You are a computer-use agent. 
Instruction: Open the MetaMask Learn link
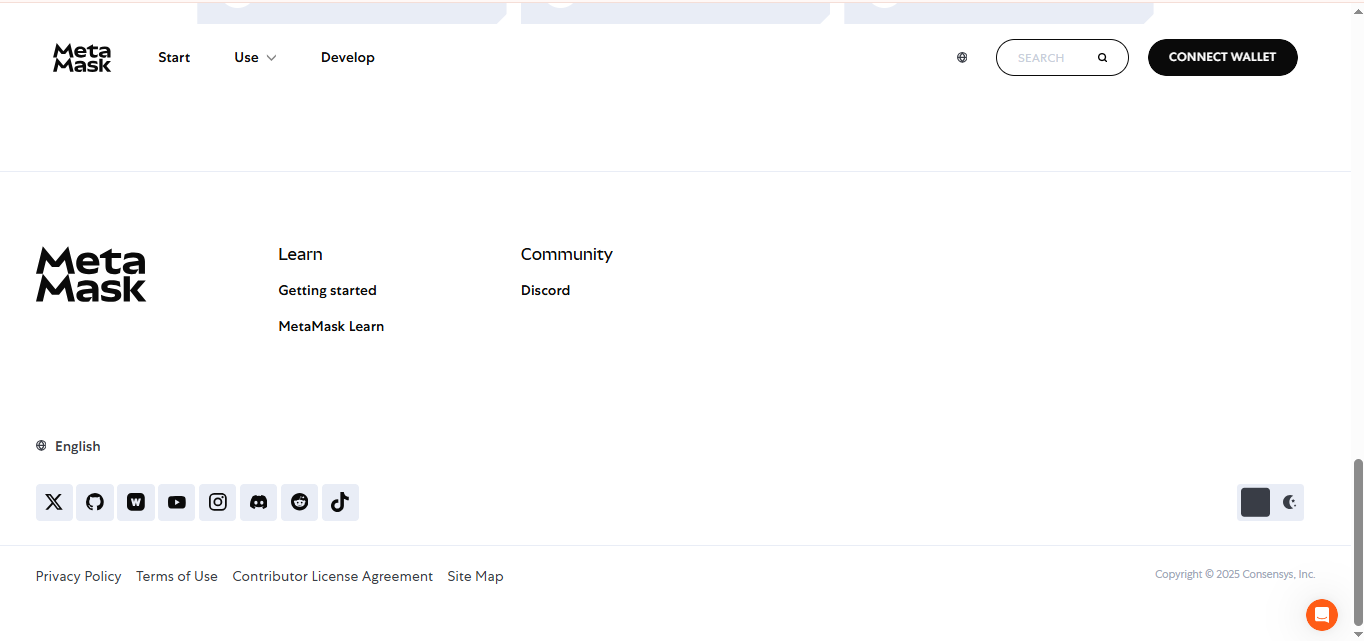(x=331, y=326)
